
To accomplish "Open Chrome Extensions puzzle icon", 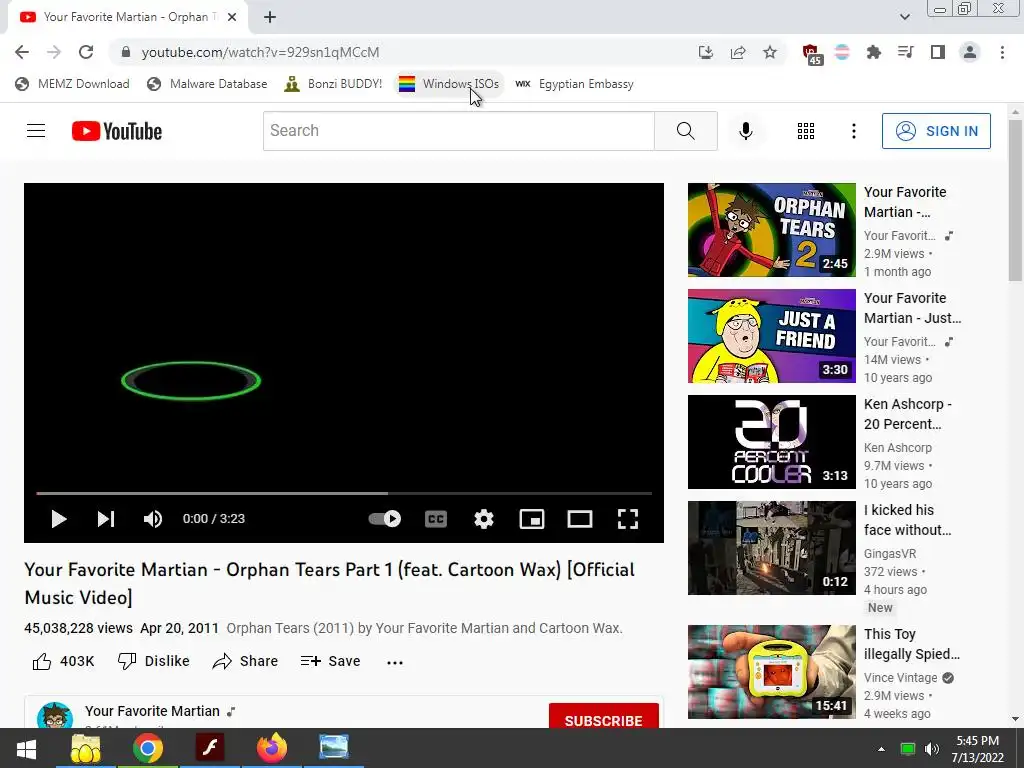I will tap(873, 52).
